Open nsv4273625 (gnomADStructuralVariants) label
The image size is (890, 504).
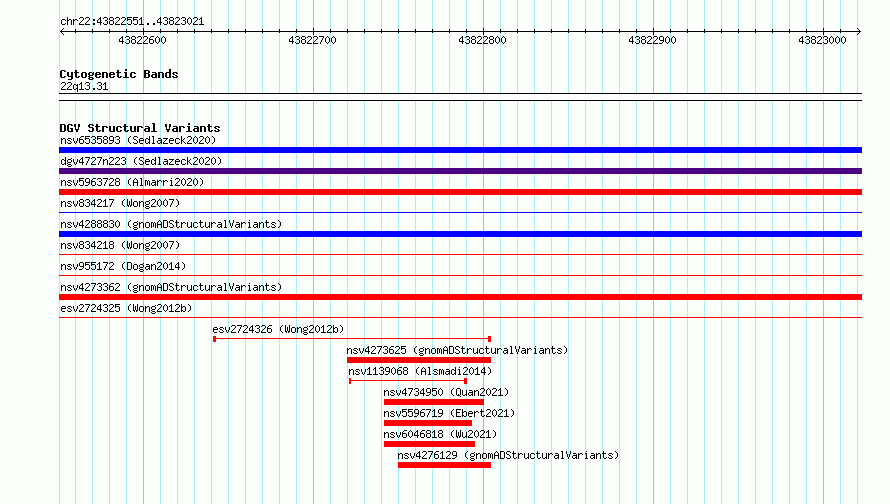457,350
